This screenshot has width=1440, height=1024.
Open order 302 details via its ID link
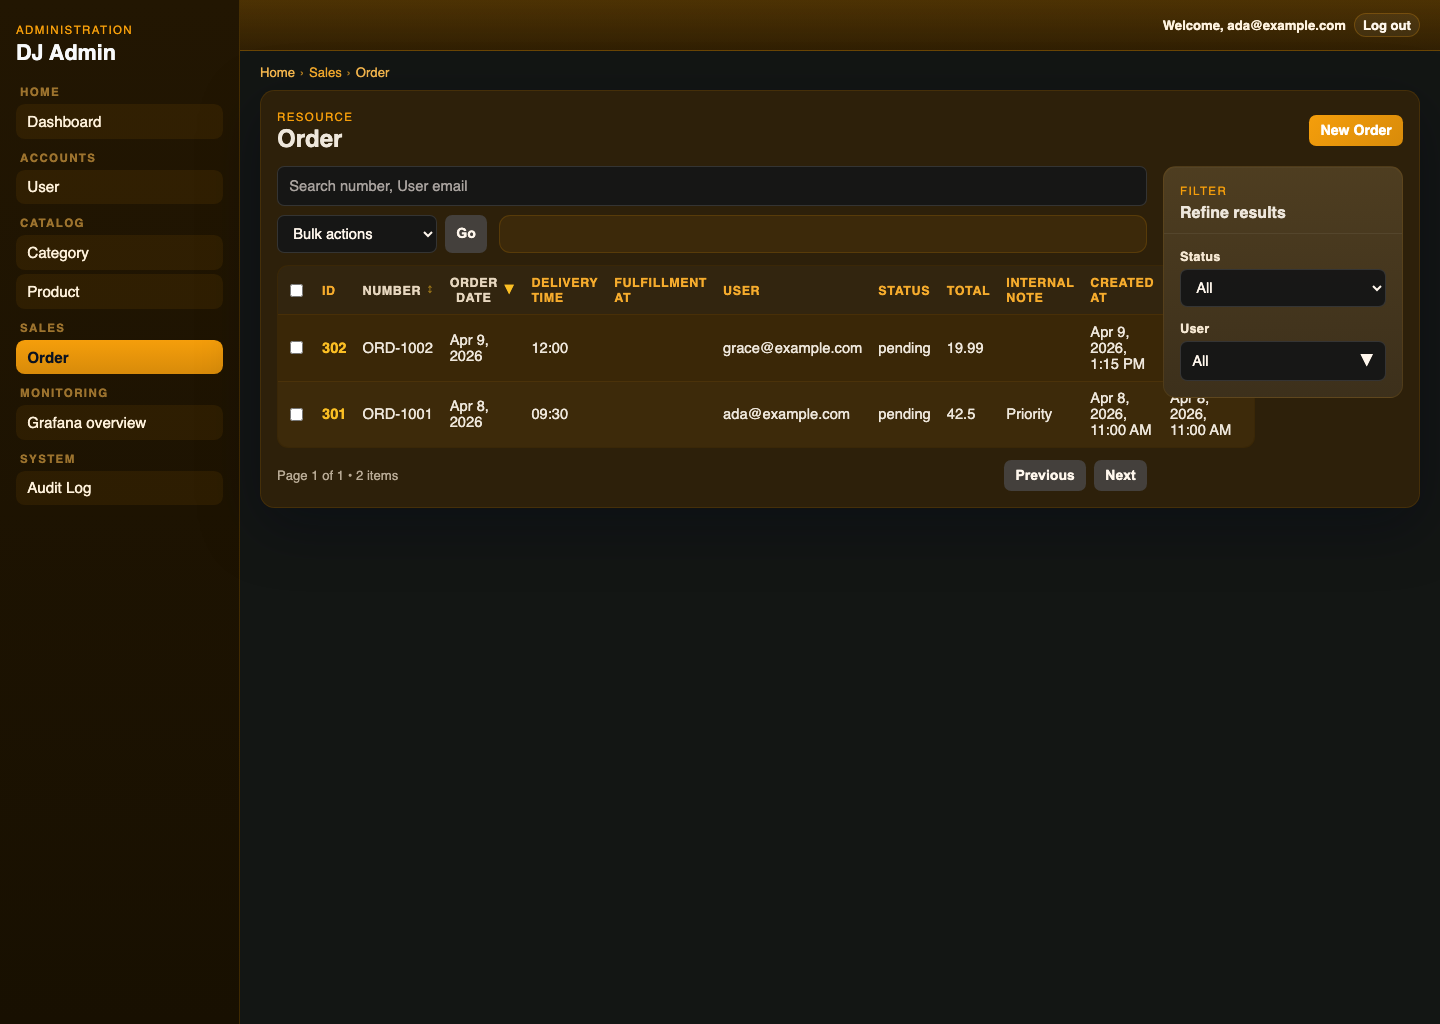coord(334,347)
